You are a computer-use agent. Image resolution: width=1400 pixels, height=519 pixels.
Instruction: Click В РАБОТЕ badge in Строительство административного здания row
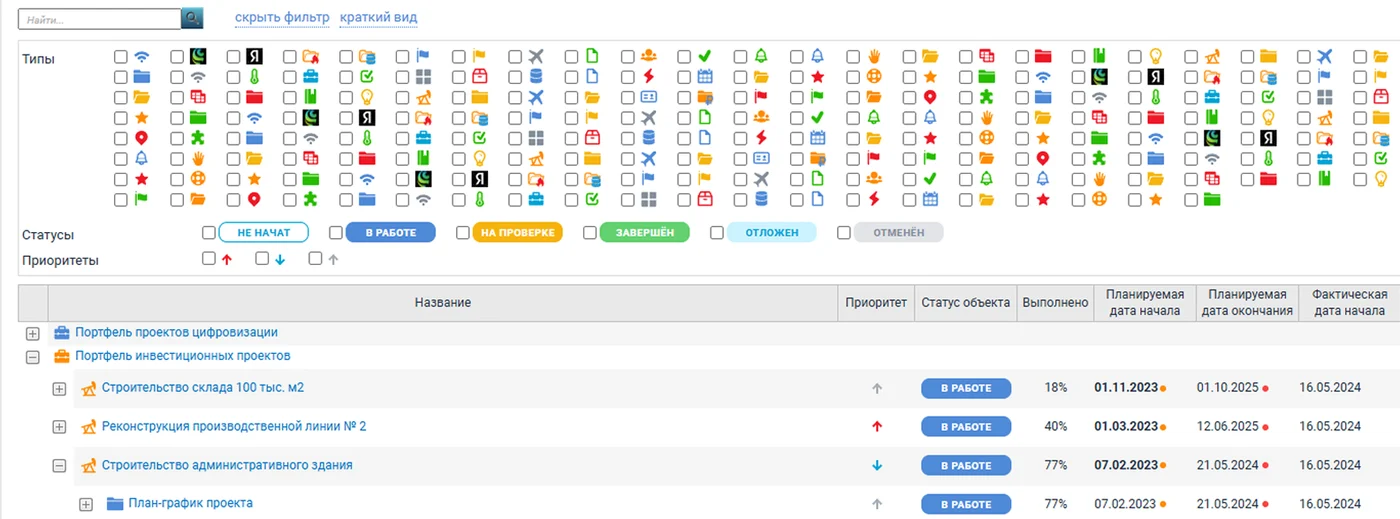(966, 466)
